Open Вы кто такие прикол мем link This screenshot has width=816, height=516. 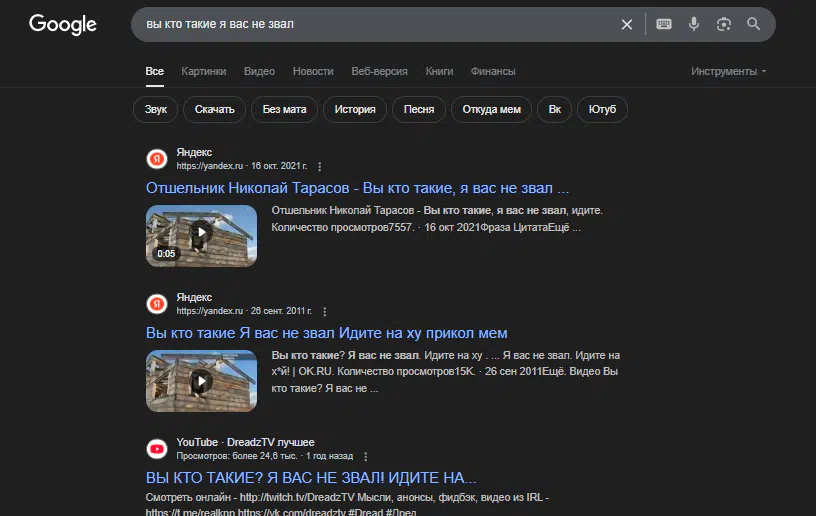326,333
